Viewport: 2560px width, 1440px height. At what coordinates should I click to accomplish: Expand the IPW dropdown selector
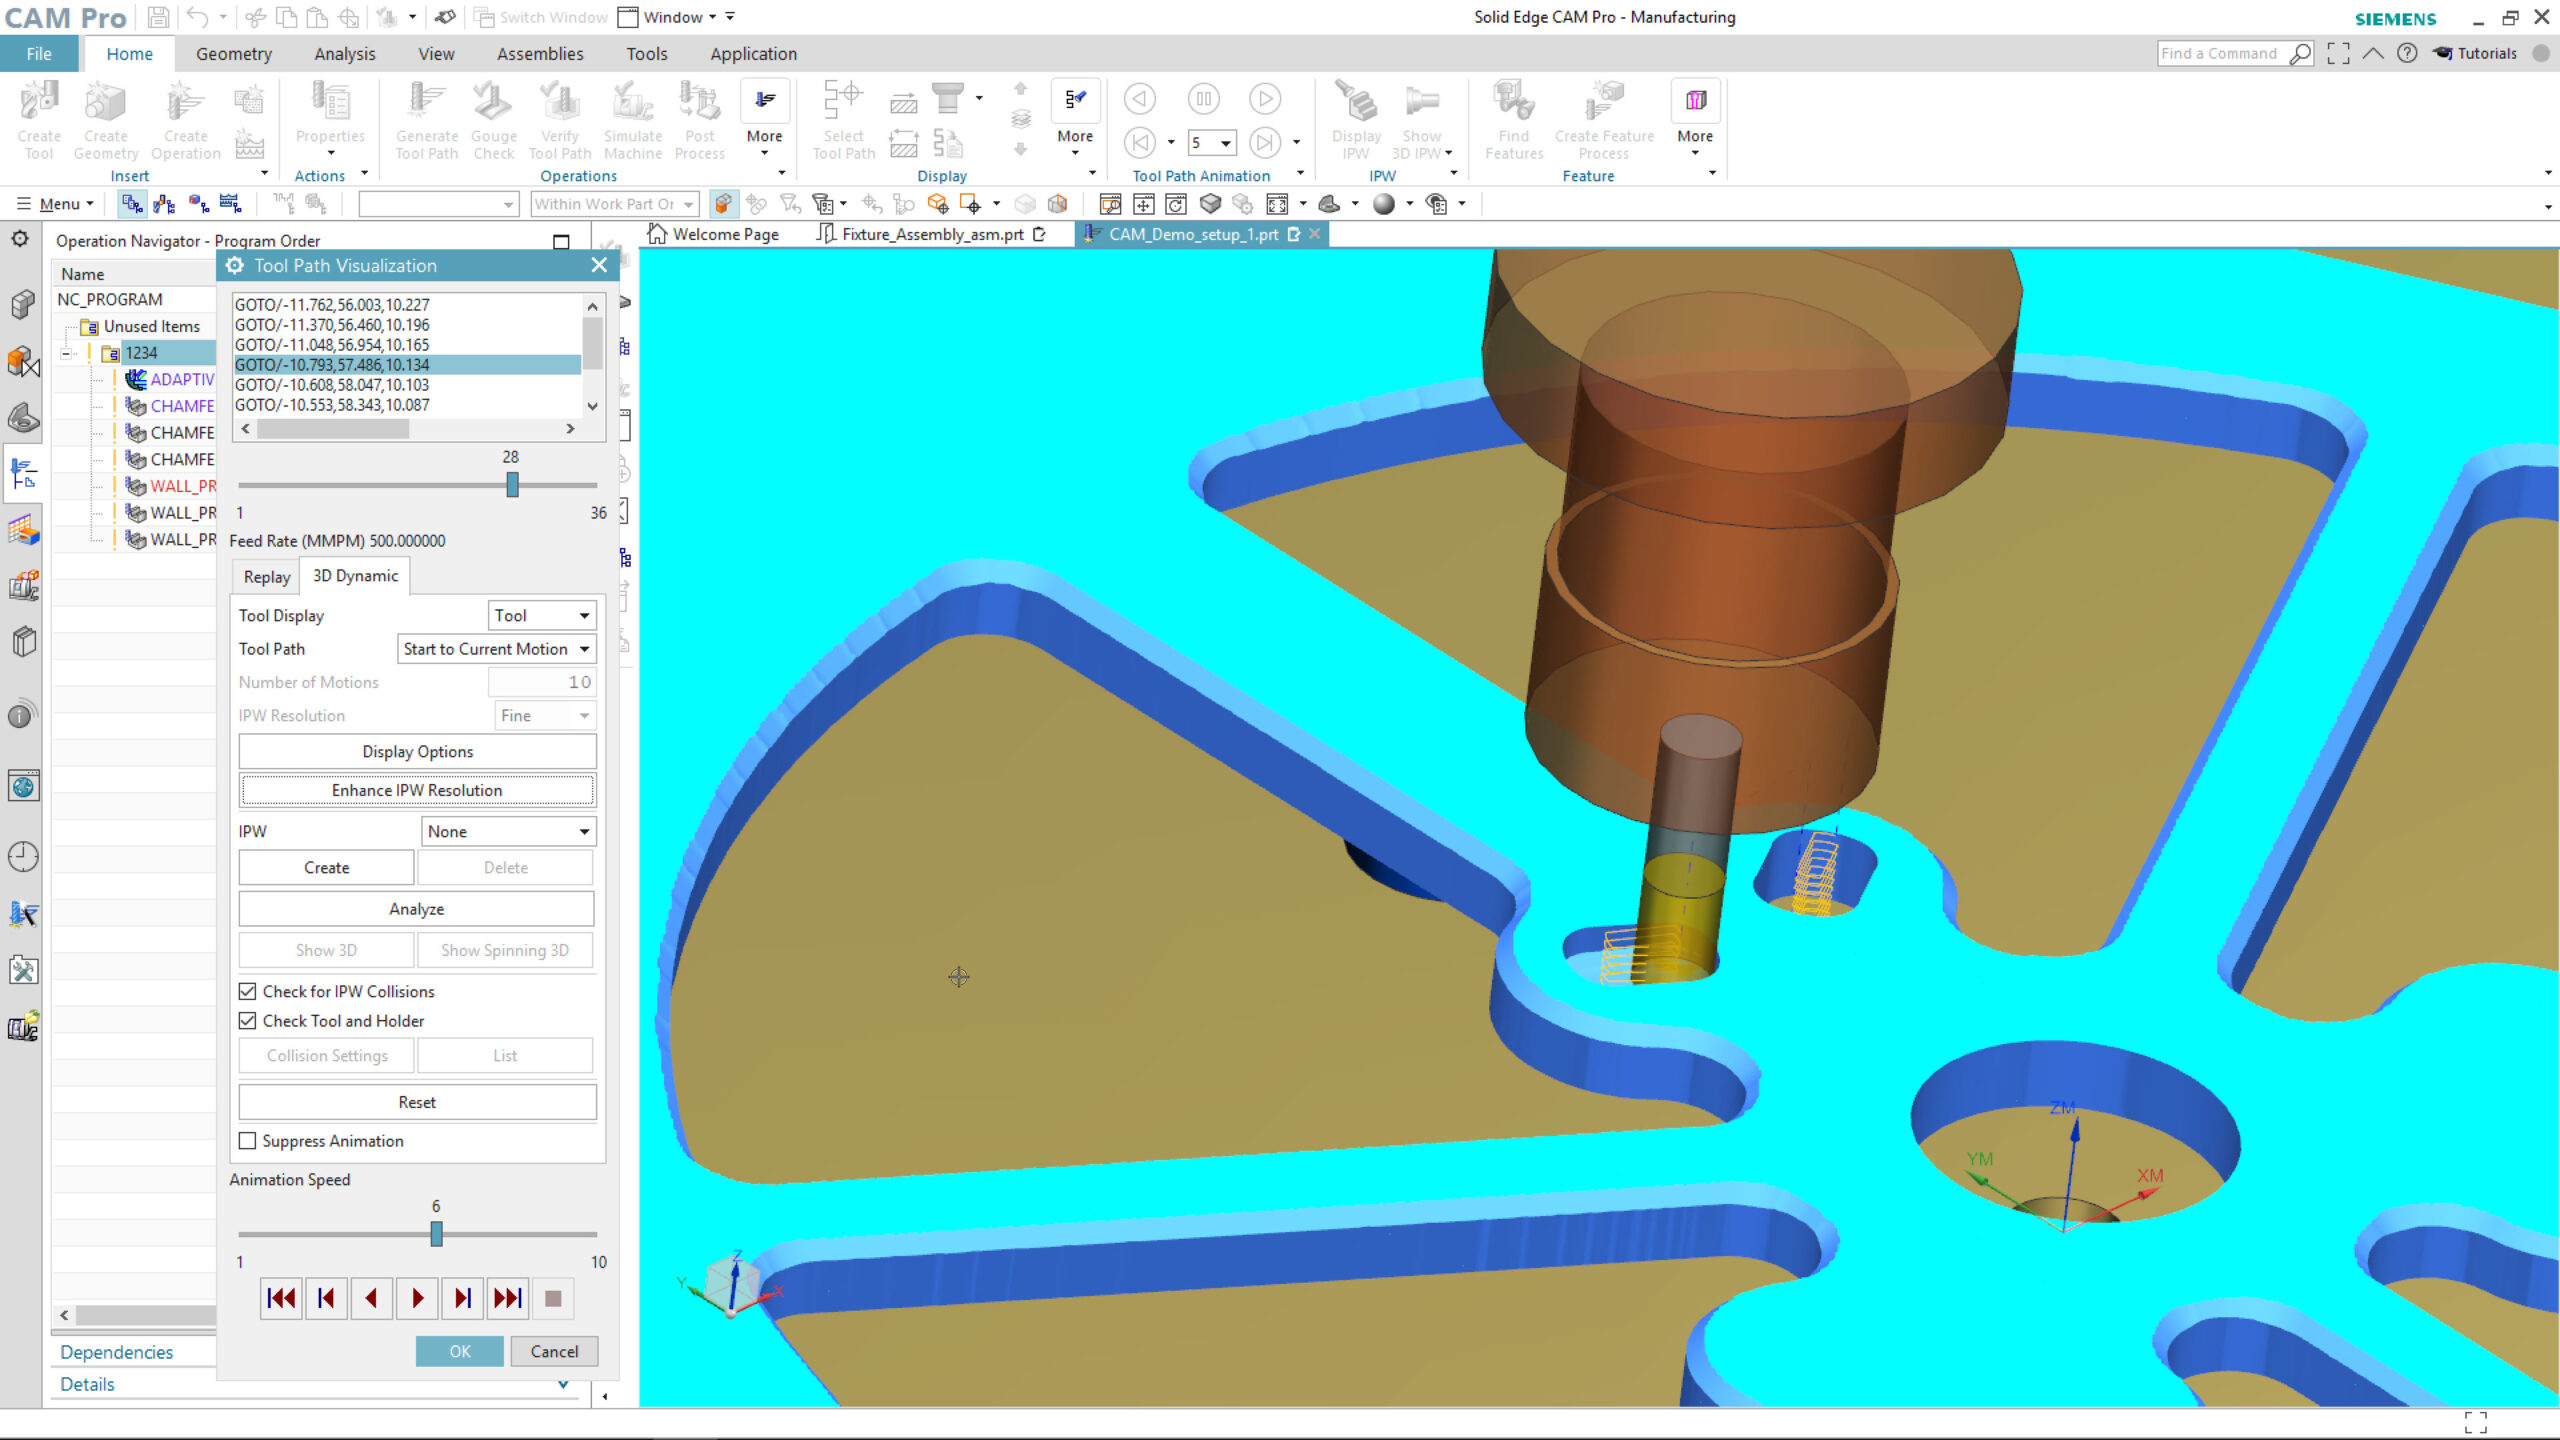click(x=584, y=830)
